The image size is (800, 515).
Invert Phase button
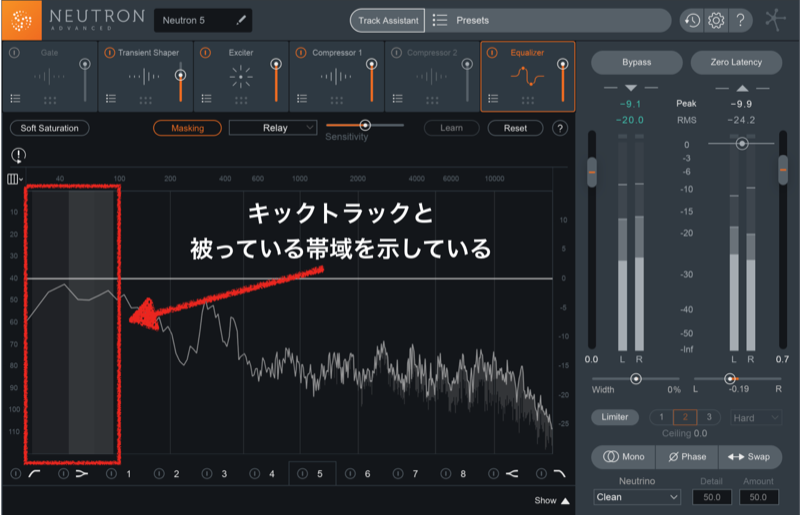(x=687, y=457)
